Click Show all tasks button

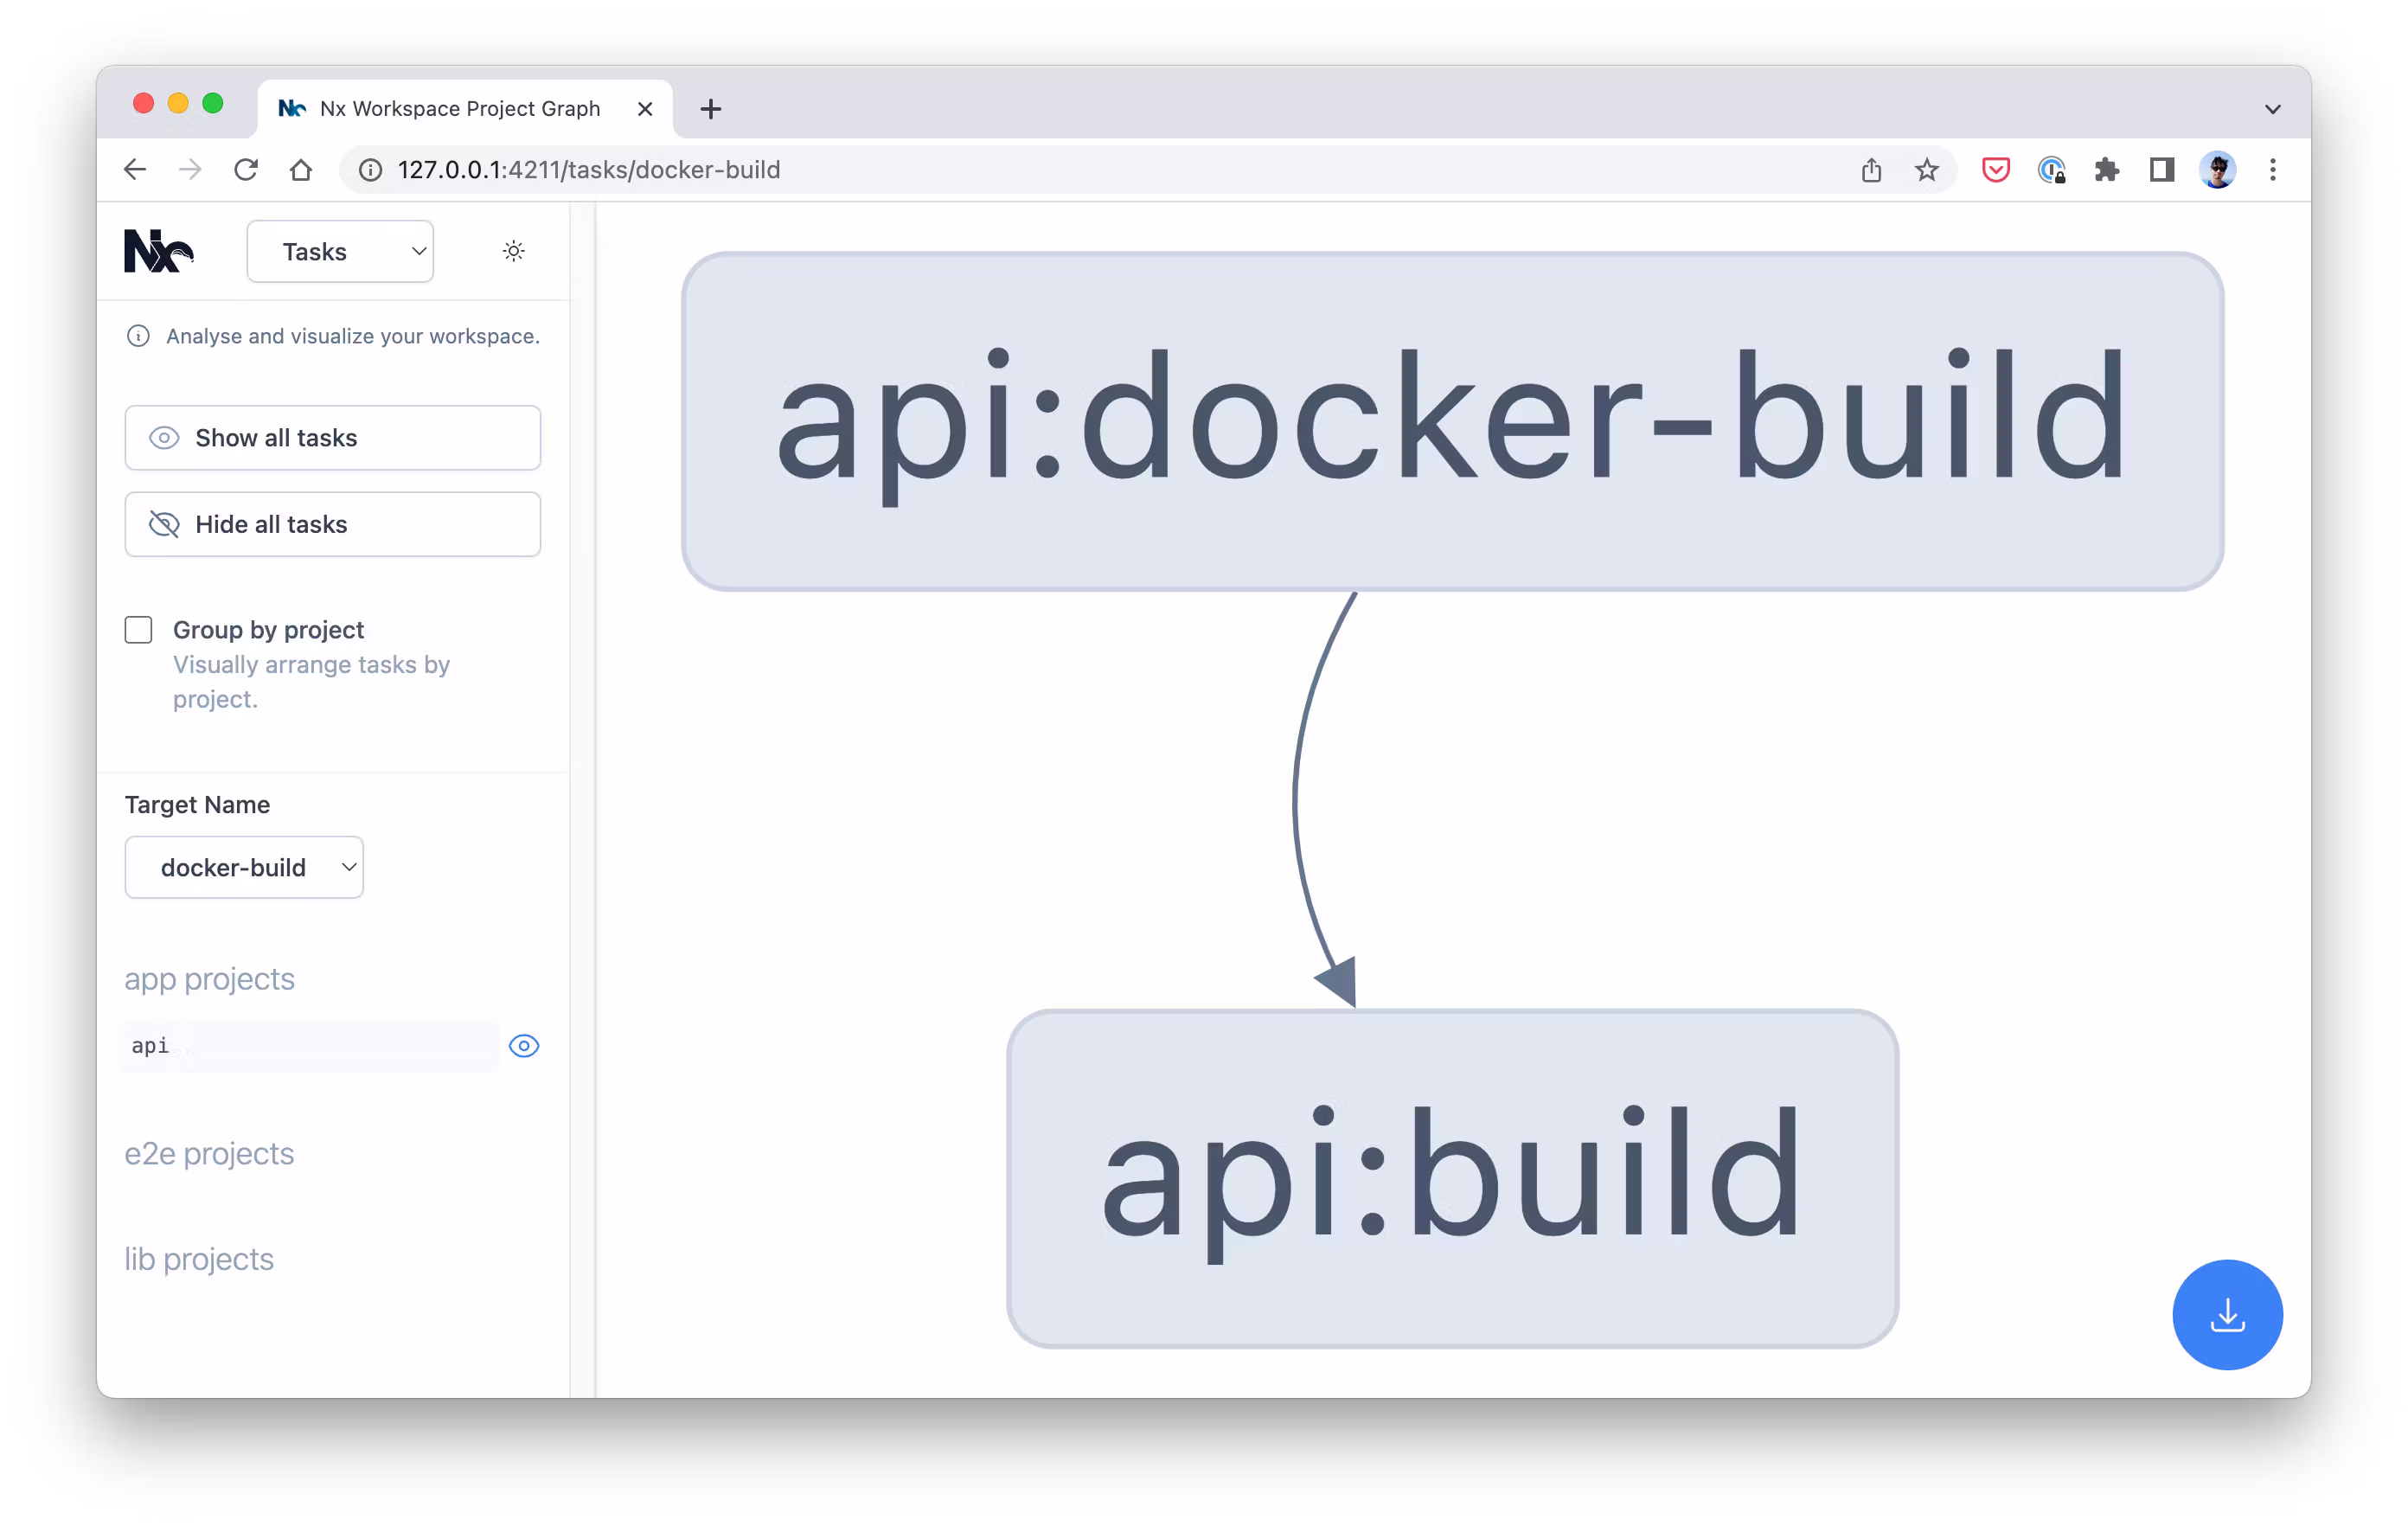pyautogui.click(x=332, y=438)
